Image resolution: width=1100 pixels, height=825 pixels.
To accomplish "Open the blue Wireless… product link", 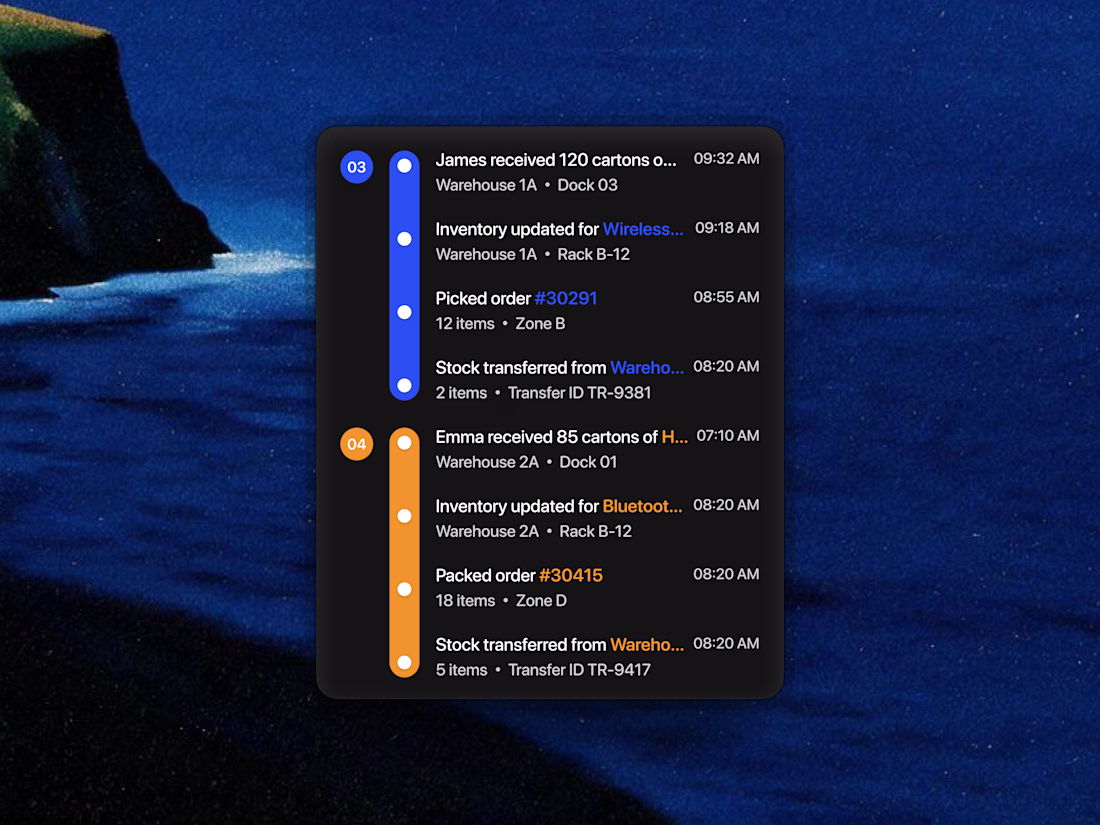I will [x=643, y=229].
